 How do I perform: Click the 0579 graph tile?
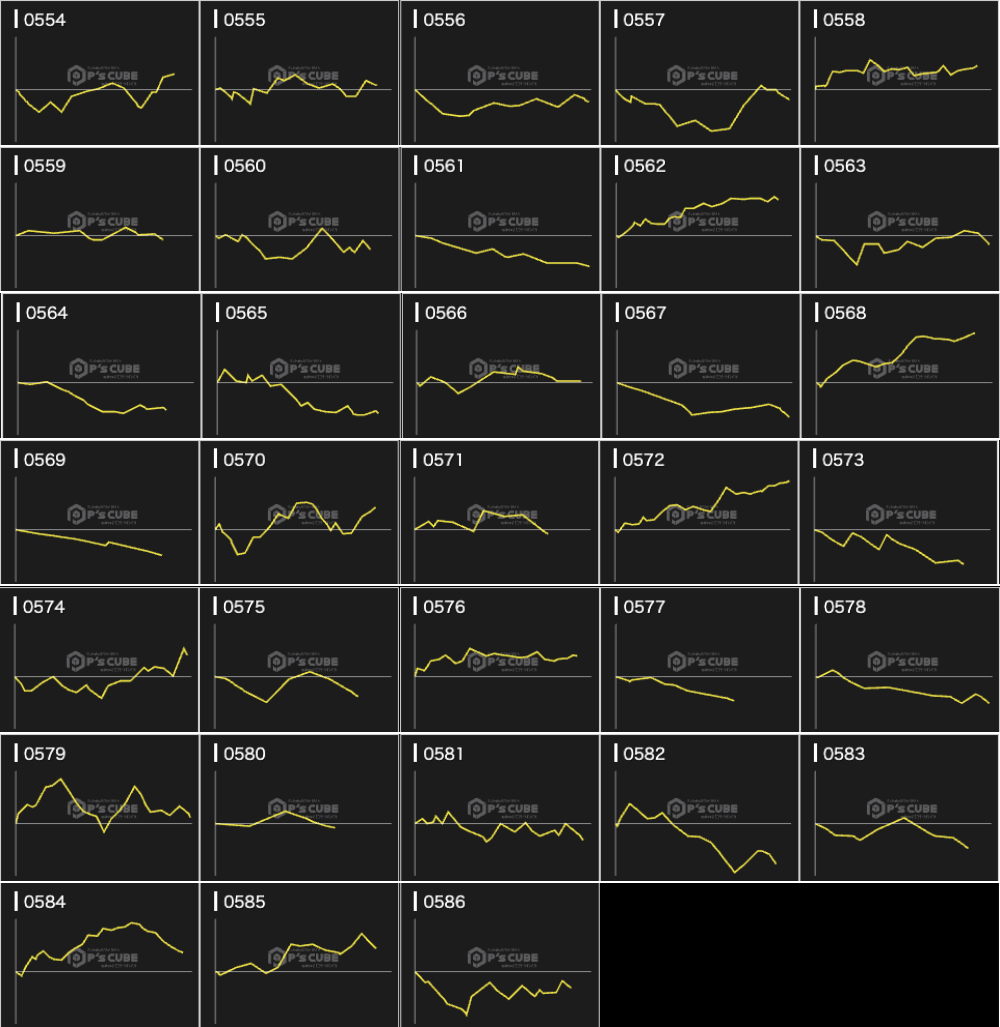100,808
